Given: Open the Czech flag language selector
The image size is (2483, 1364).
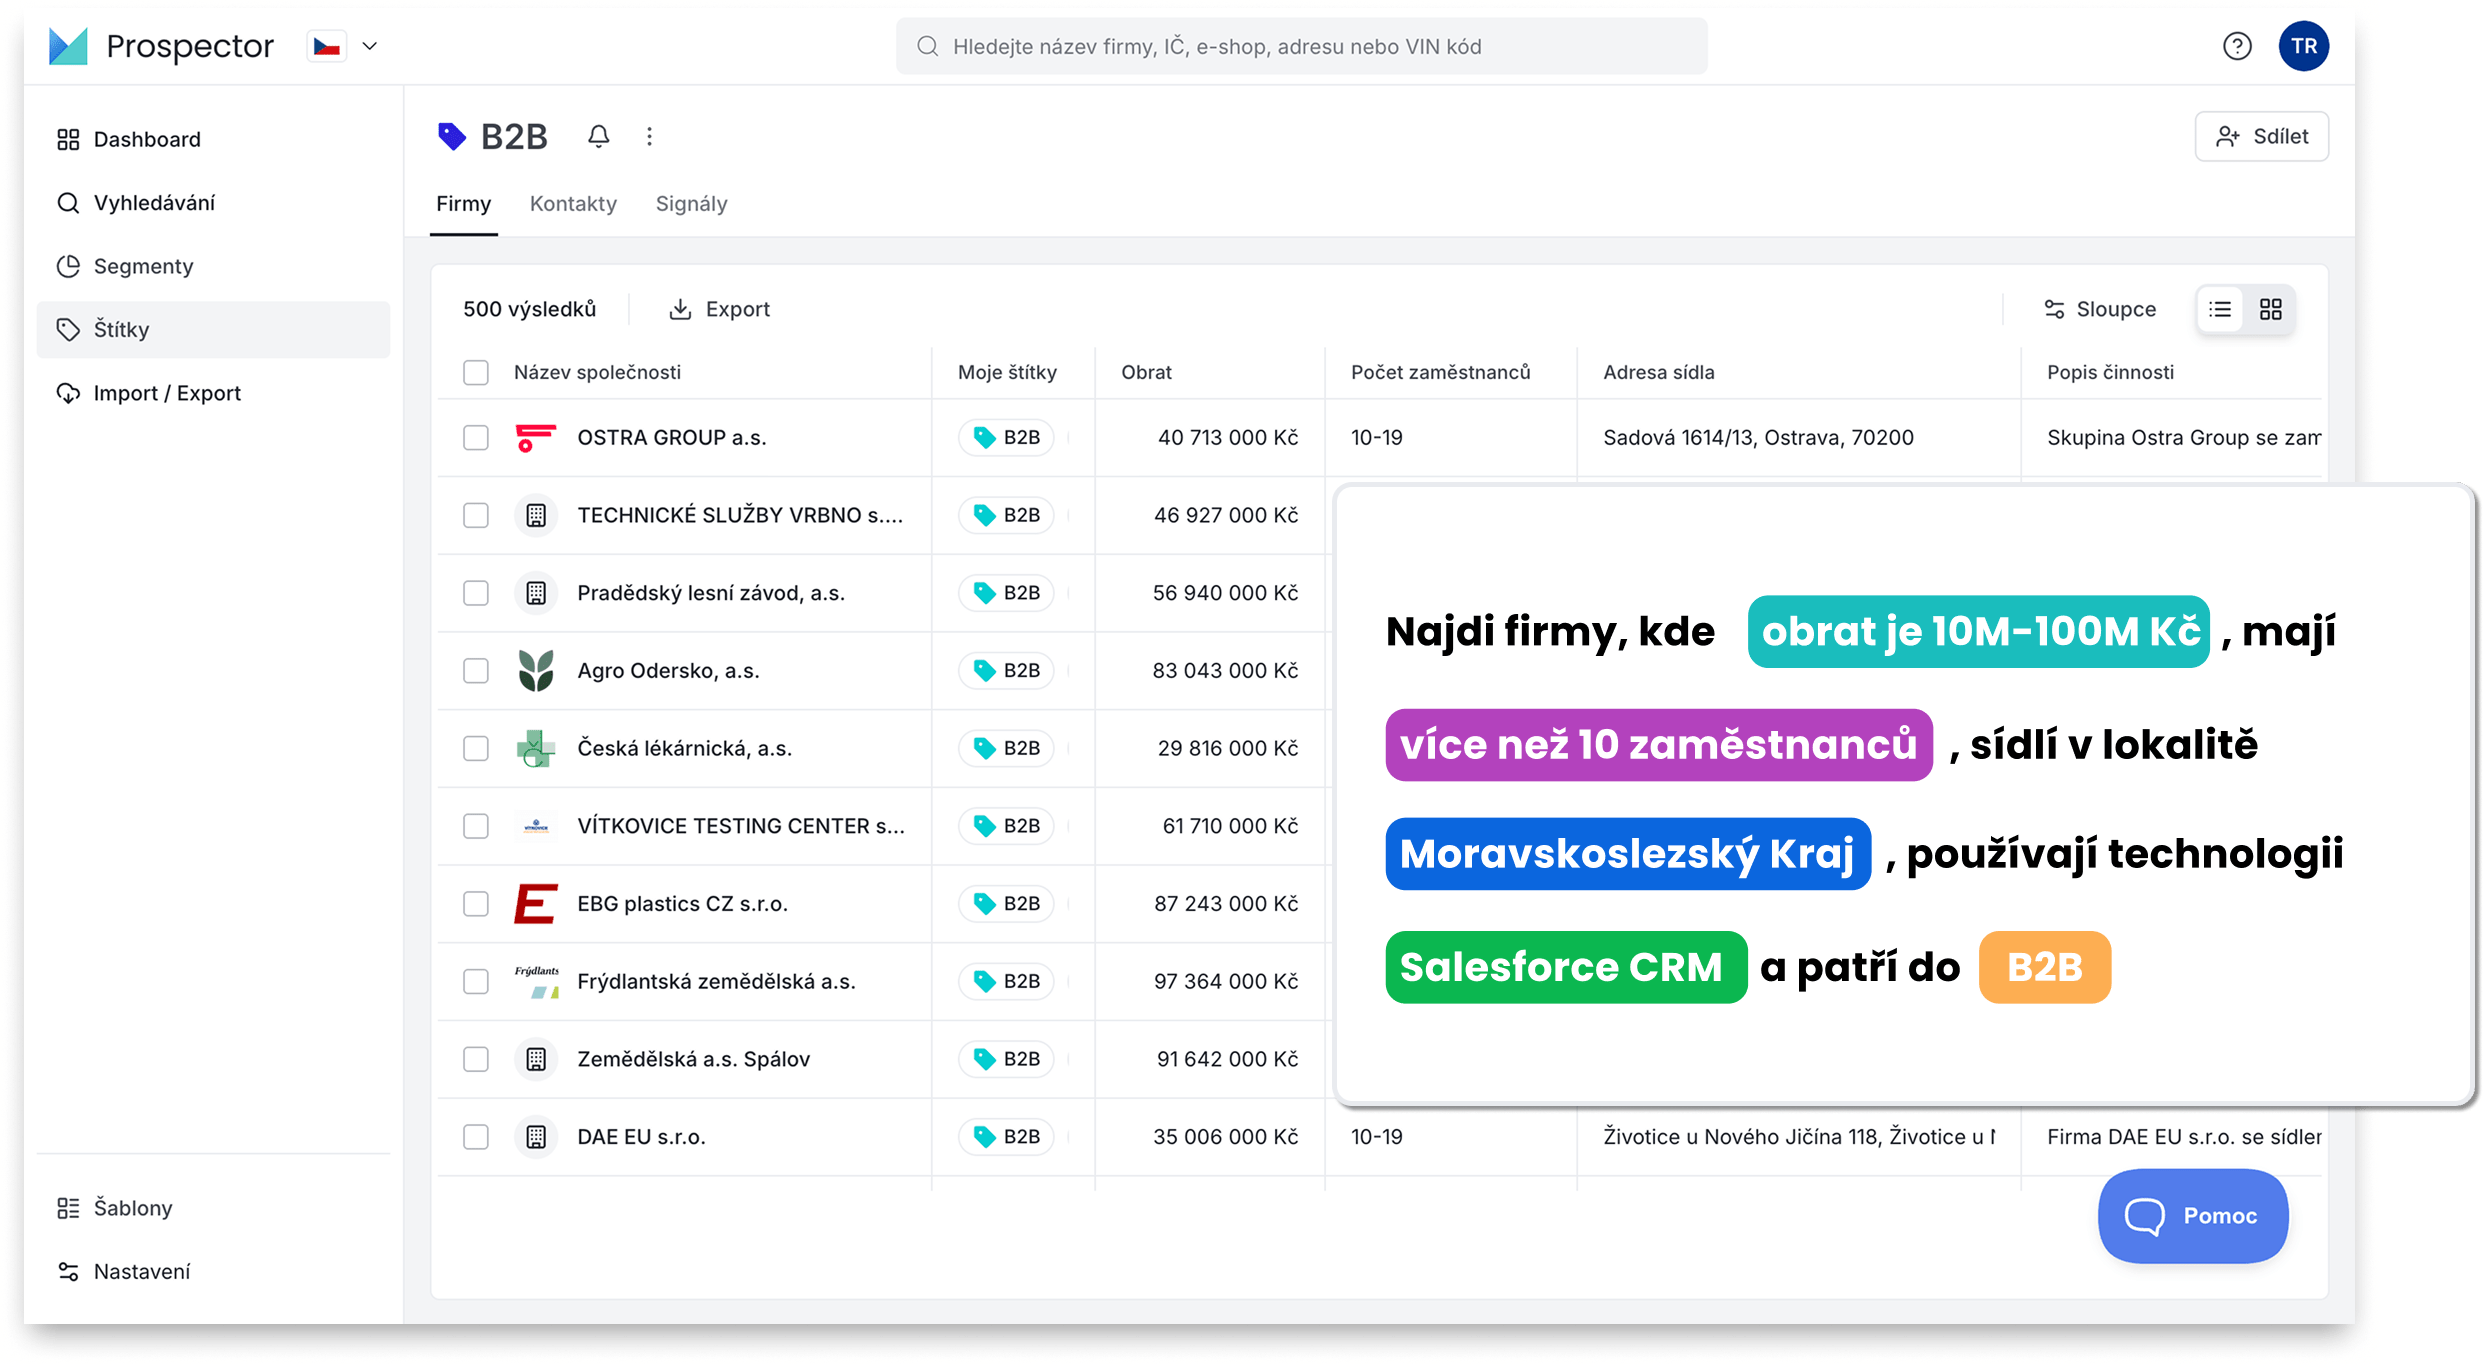Looking at the screenshot, I should [327, 46].
